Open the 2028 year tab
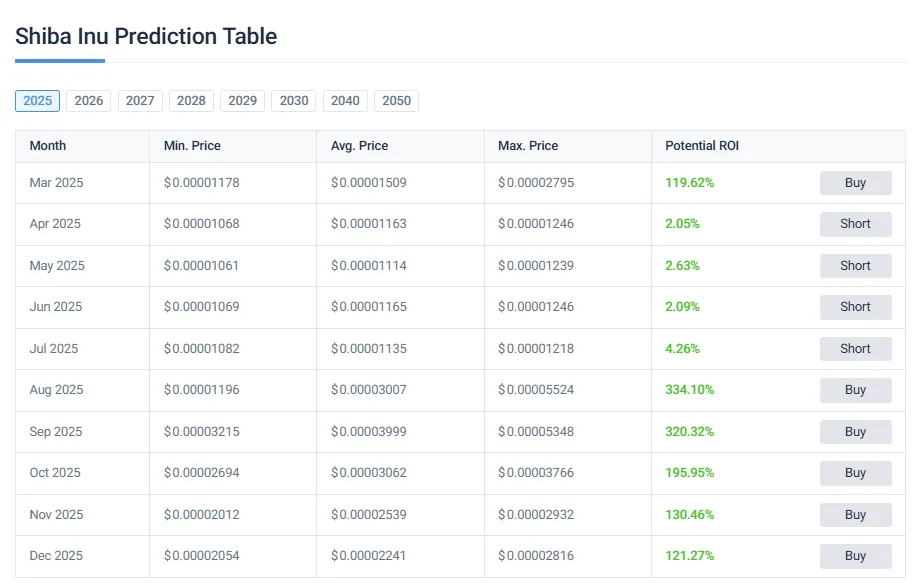 click(191, 100)
